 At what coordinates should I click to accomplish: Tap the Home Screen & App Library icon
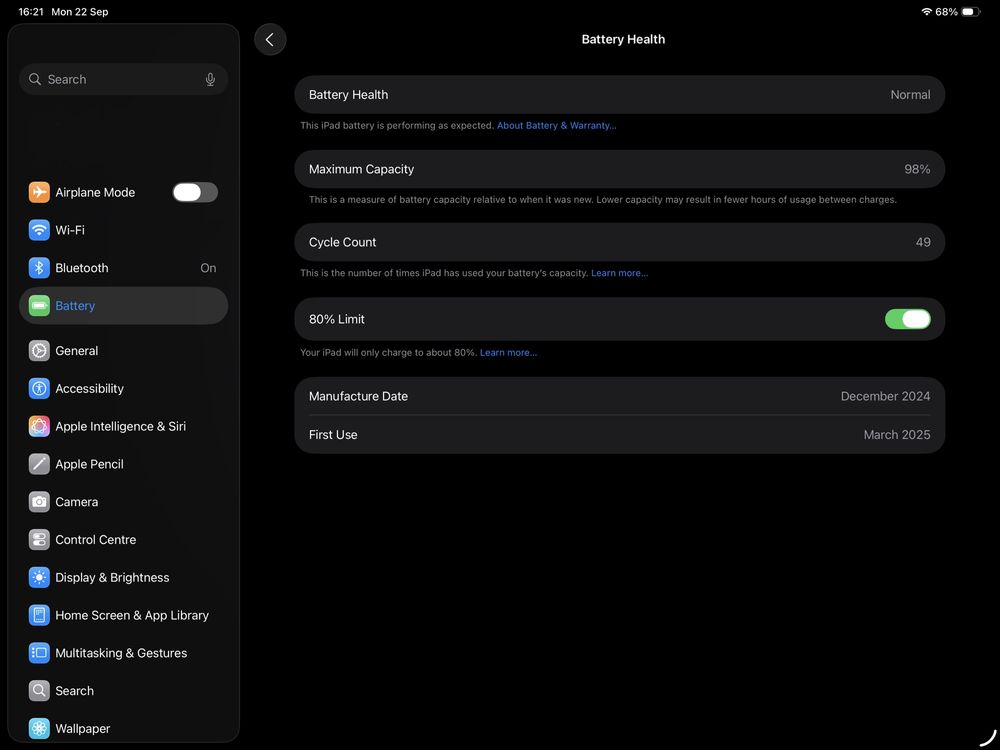(x=39, y=615)
